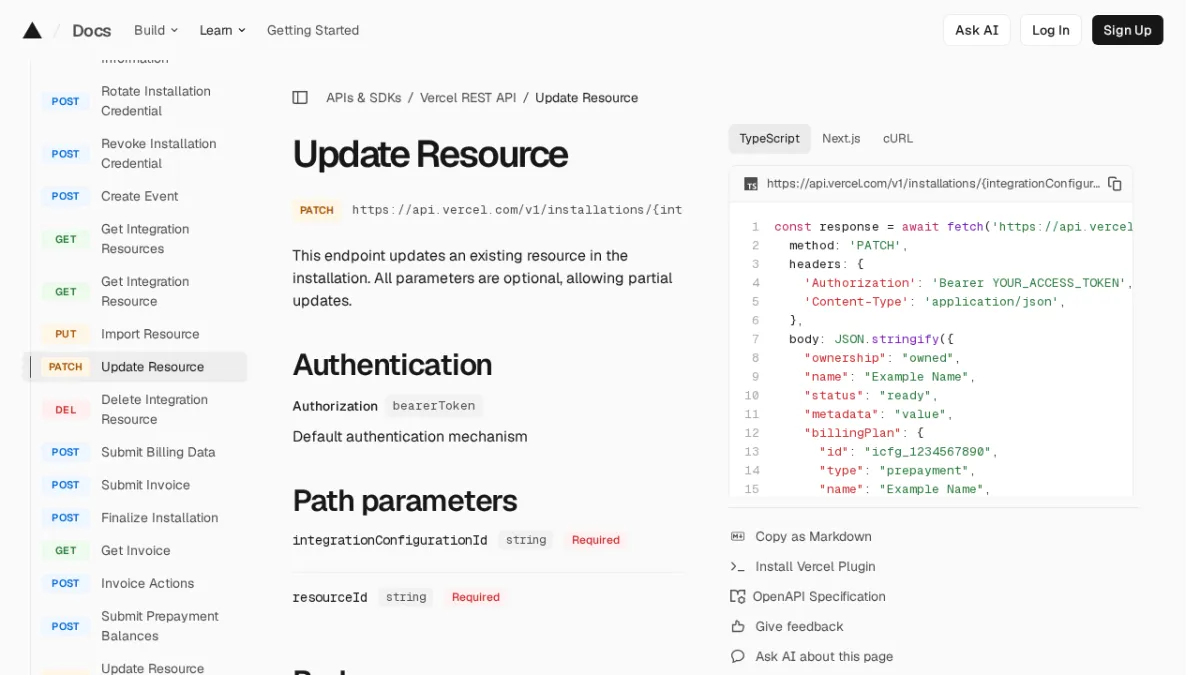Click Ask AI about this page link

[824, 657]
